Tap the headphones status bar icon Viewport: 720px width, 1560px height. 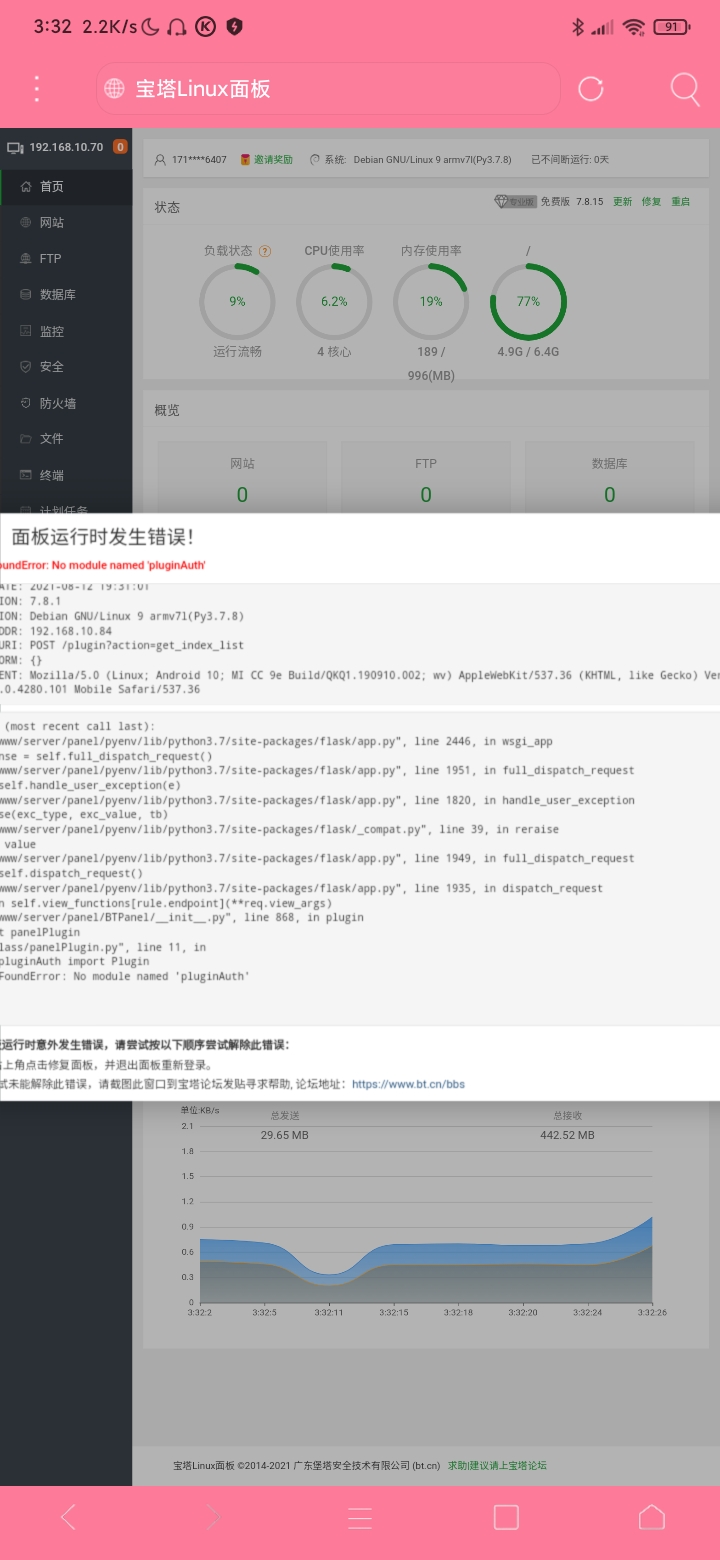click(x=177, y=27)
